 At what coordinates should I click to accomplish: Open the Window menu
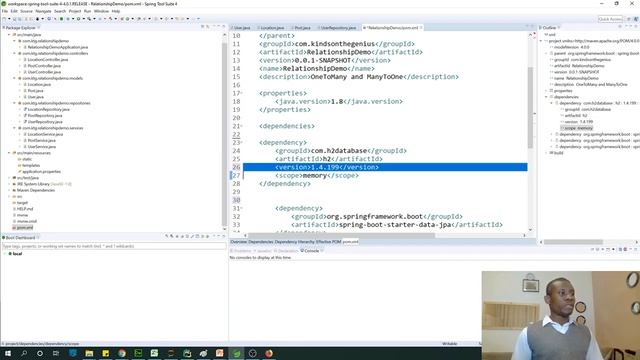101,11
